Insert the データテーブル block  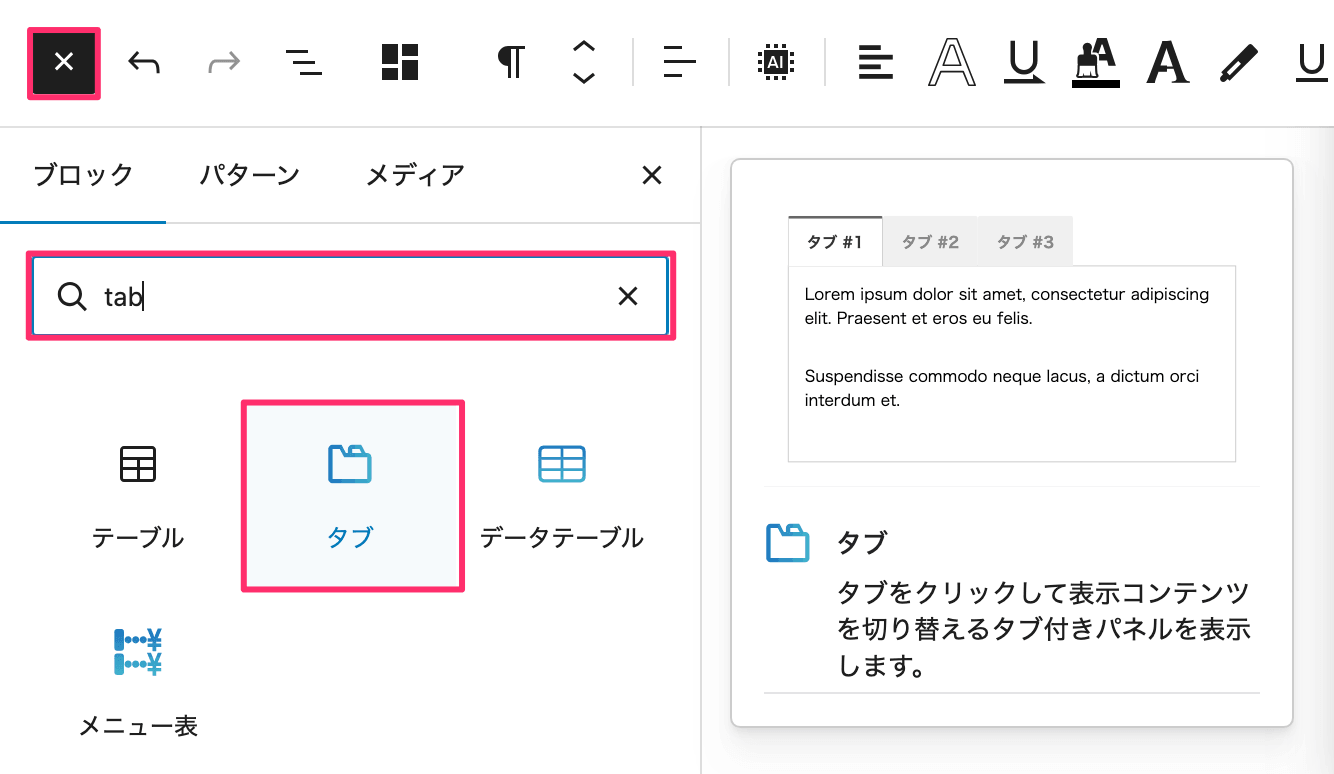[x=561, y=496]
